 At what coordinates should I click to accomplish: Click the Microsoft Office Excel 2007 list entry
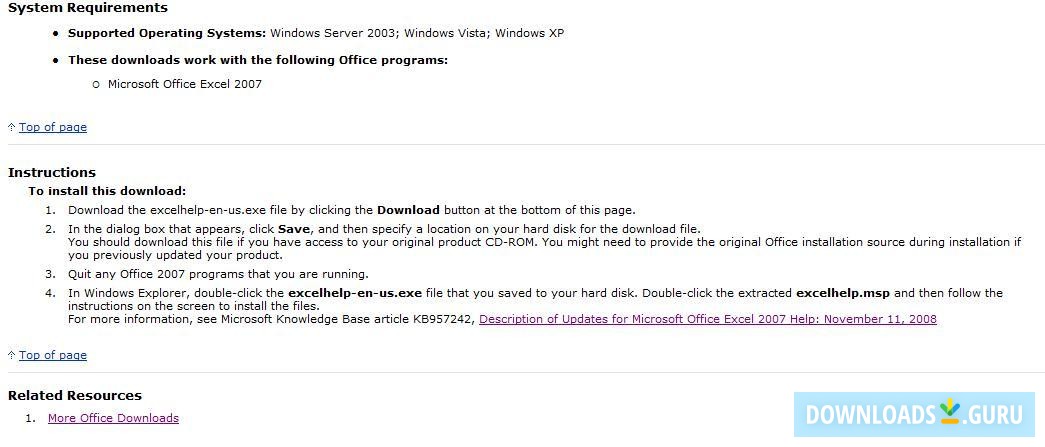coord(185,84)
